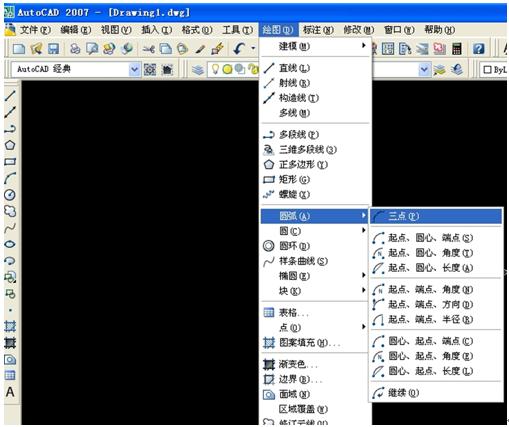509x427 pixels.
Task: Expand the 点(O) submenu
Action: point(314,328)
